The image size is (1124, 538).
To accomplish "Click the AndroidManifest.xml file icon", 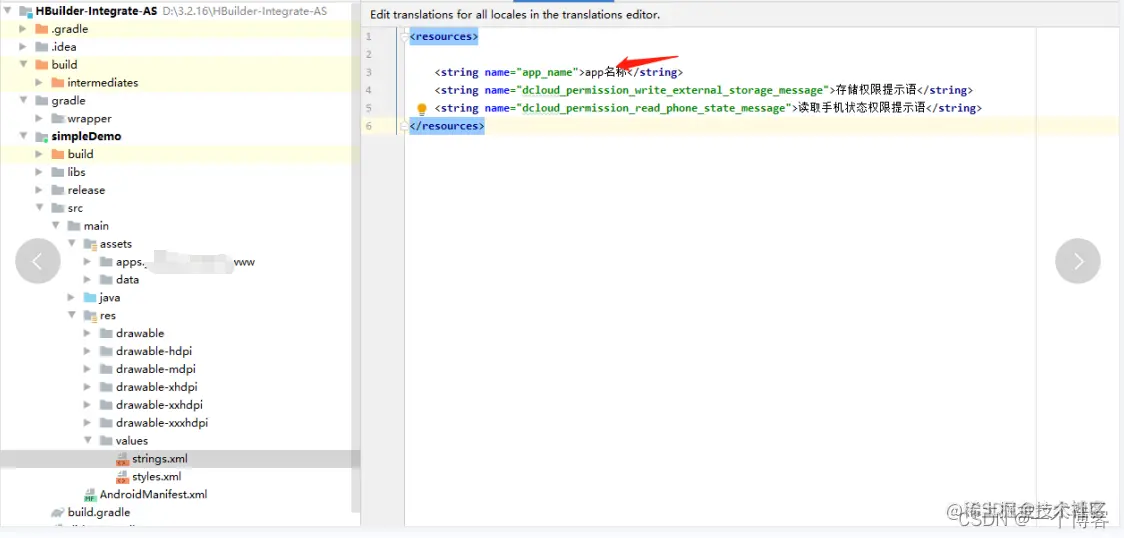I will pyautogui.click(x=90, y=494).
